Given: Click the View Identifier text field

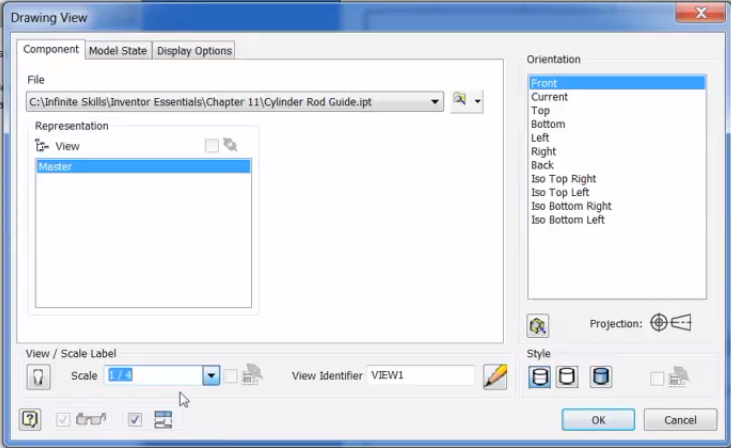Looking at the screenshot, I should point(420,376).
